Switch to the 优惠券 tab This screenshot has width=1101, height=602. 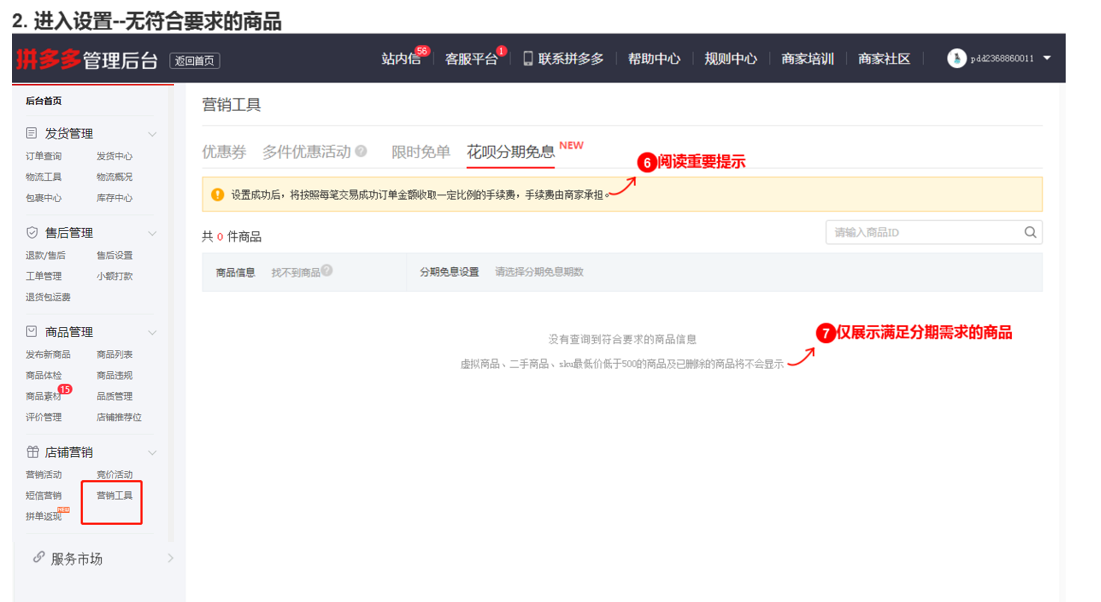coord(224,152)
